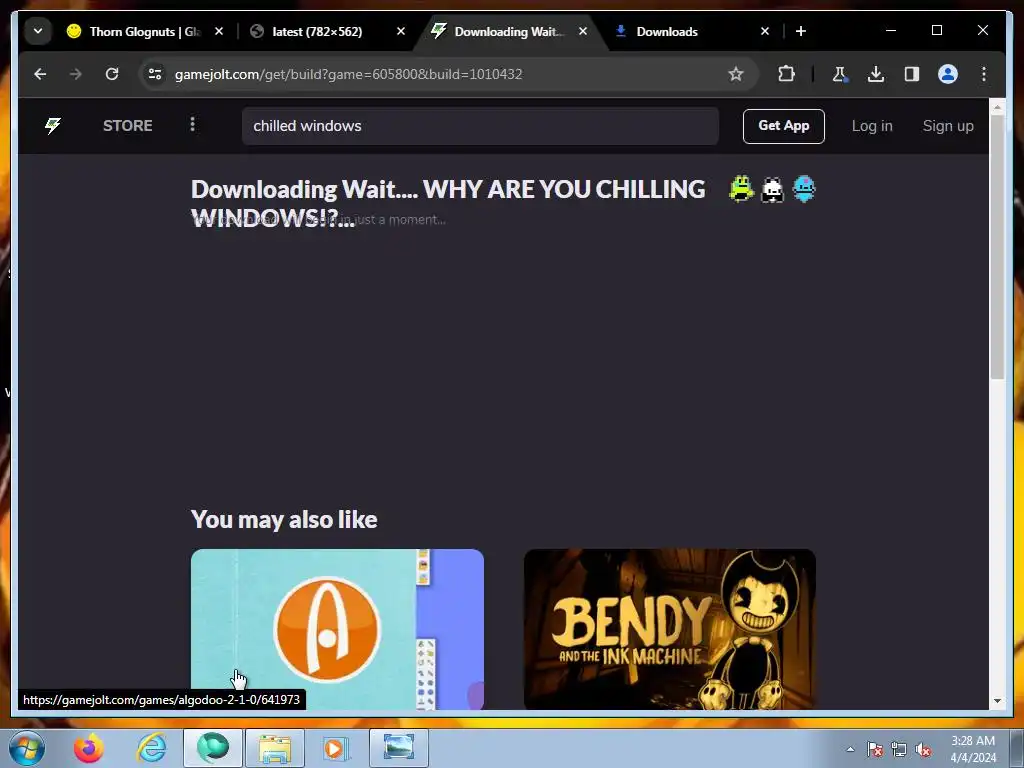Image resolution: width=1024 pixels, height=768 pixels.
Task: Open the Sign up link
Action: [948, 126]
